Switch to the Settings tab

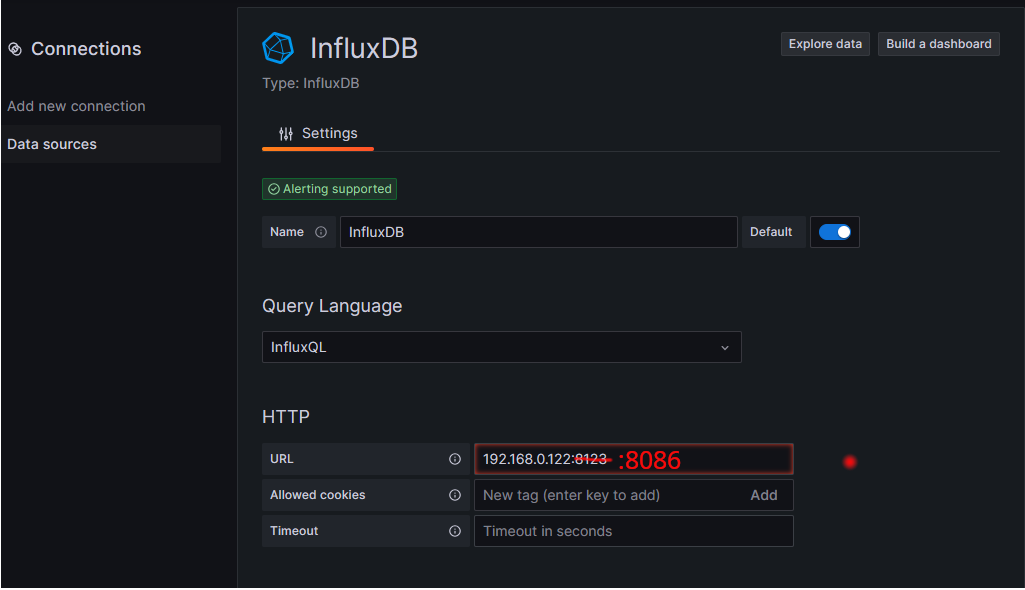[318, 134]
